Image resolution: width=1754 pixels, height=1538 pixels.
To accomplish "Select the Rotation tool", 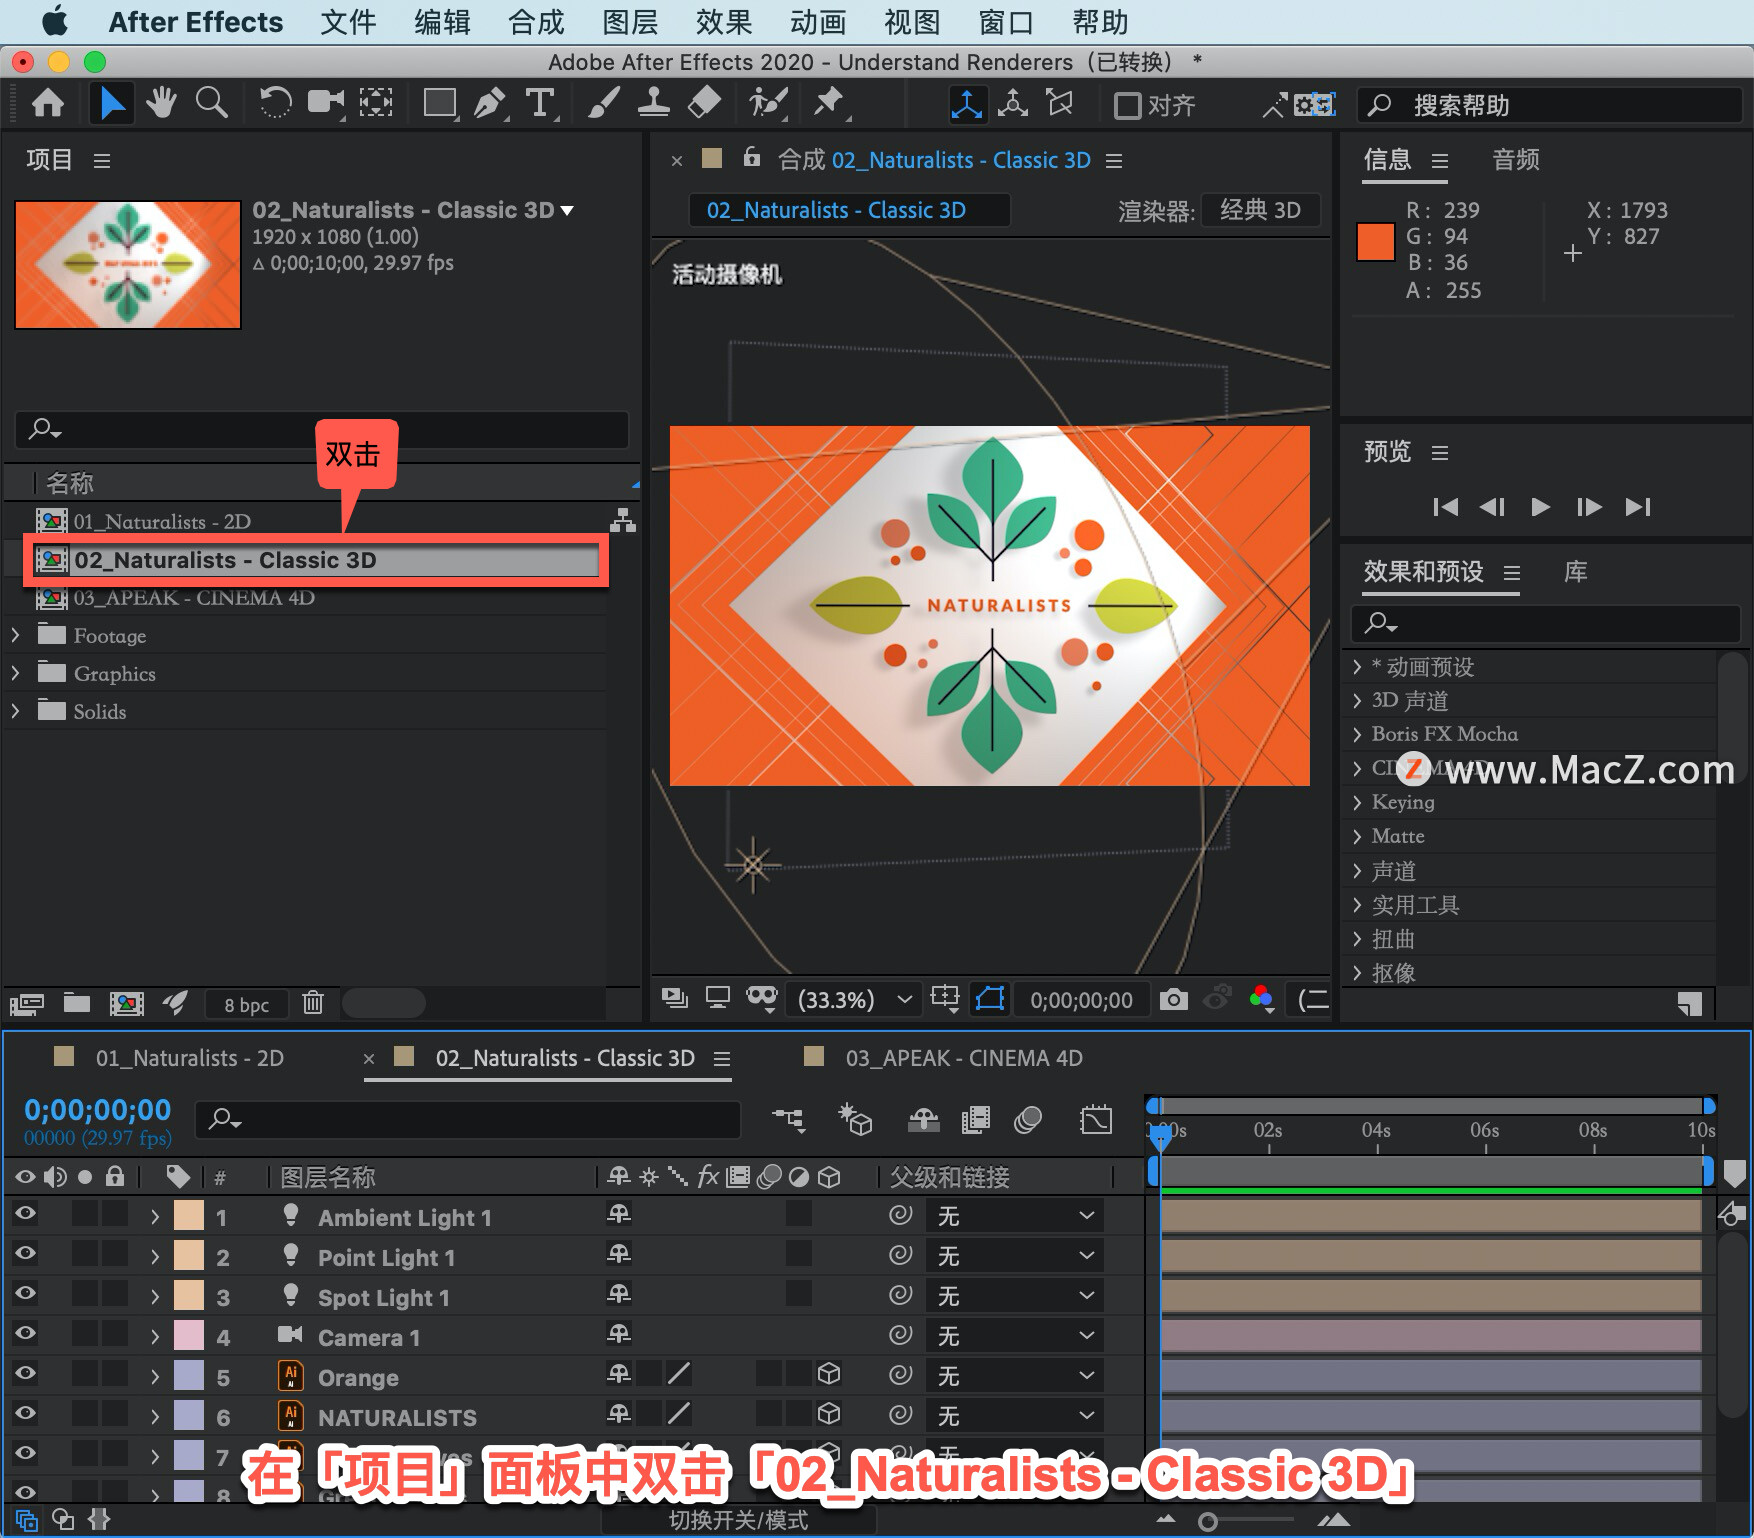I will coord(275,103).
